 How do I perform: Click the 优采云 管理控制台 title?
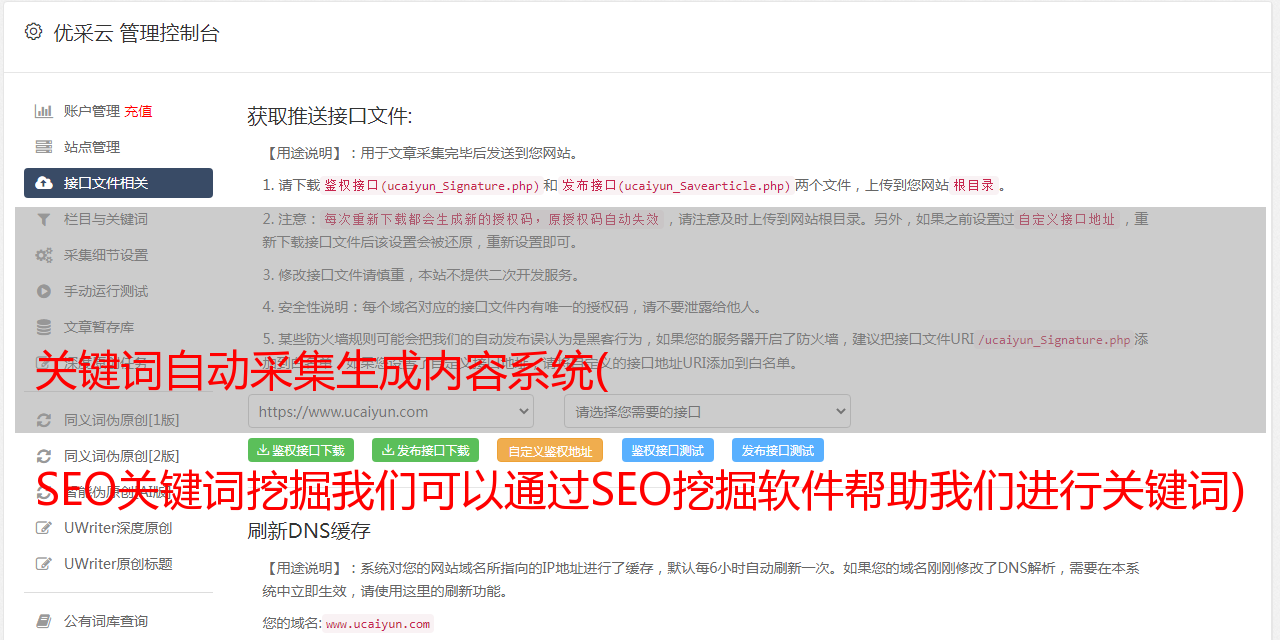(136, 33)
